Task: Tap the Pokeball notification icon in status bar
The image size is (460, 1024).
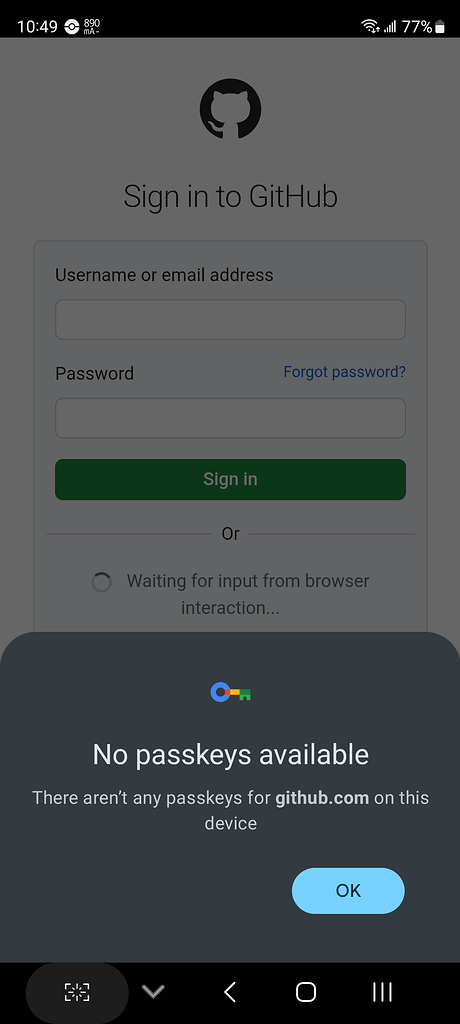Action: pos(71,27)
